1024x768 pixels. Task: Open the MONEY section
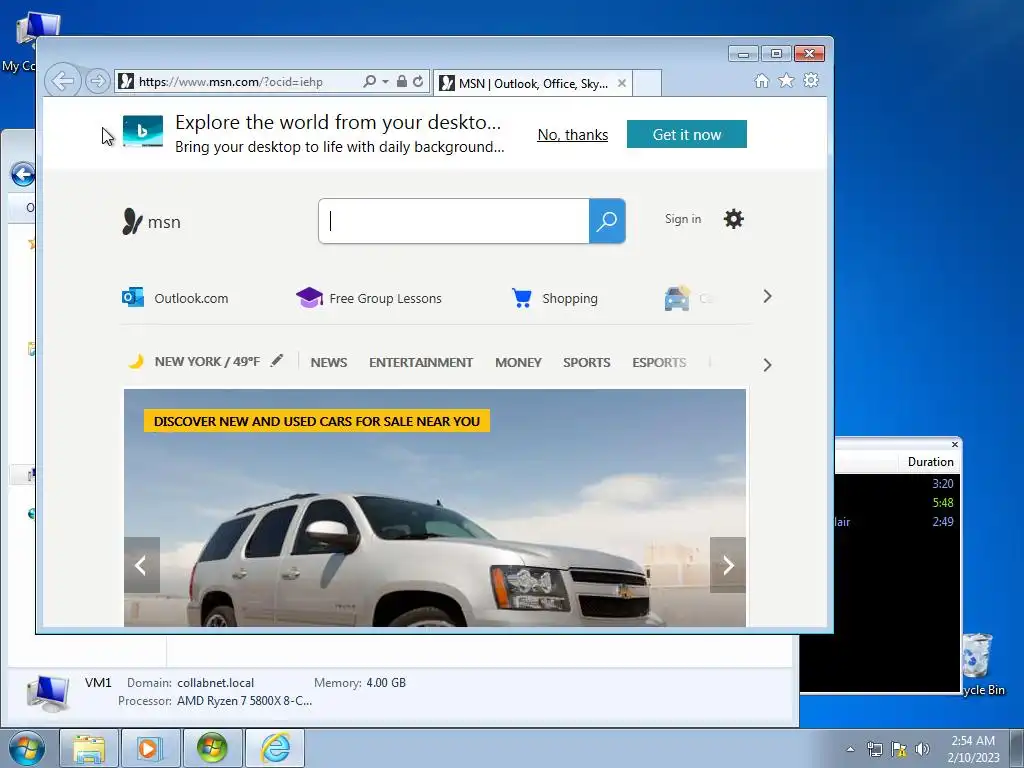pos(518,362)
